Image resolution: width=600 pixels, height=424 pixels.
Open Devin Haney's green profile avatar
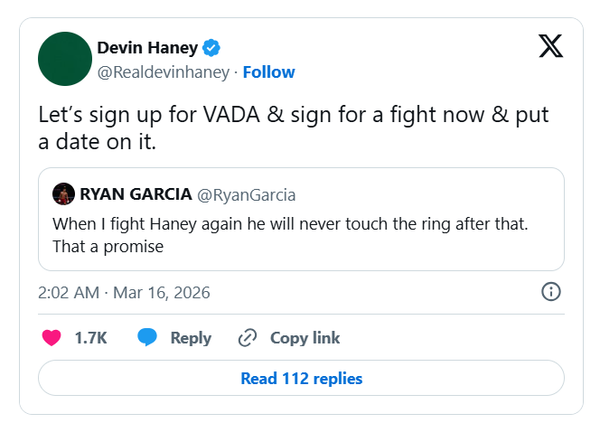[65, 58]
